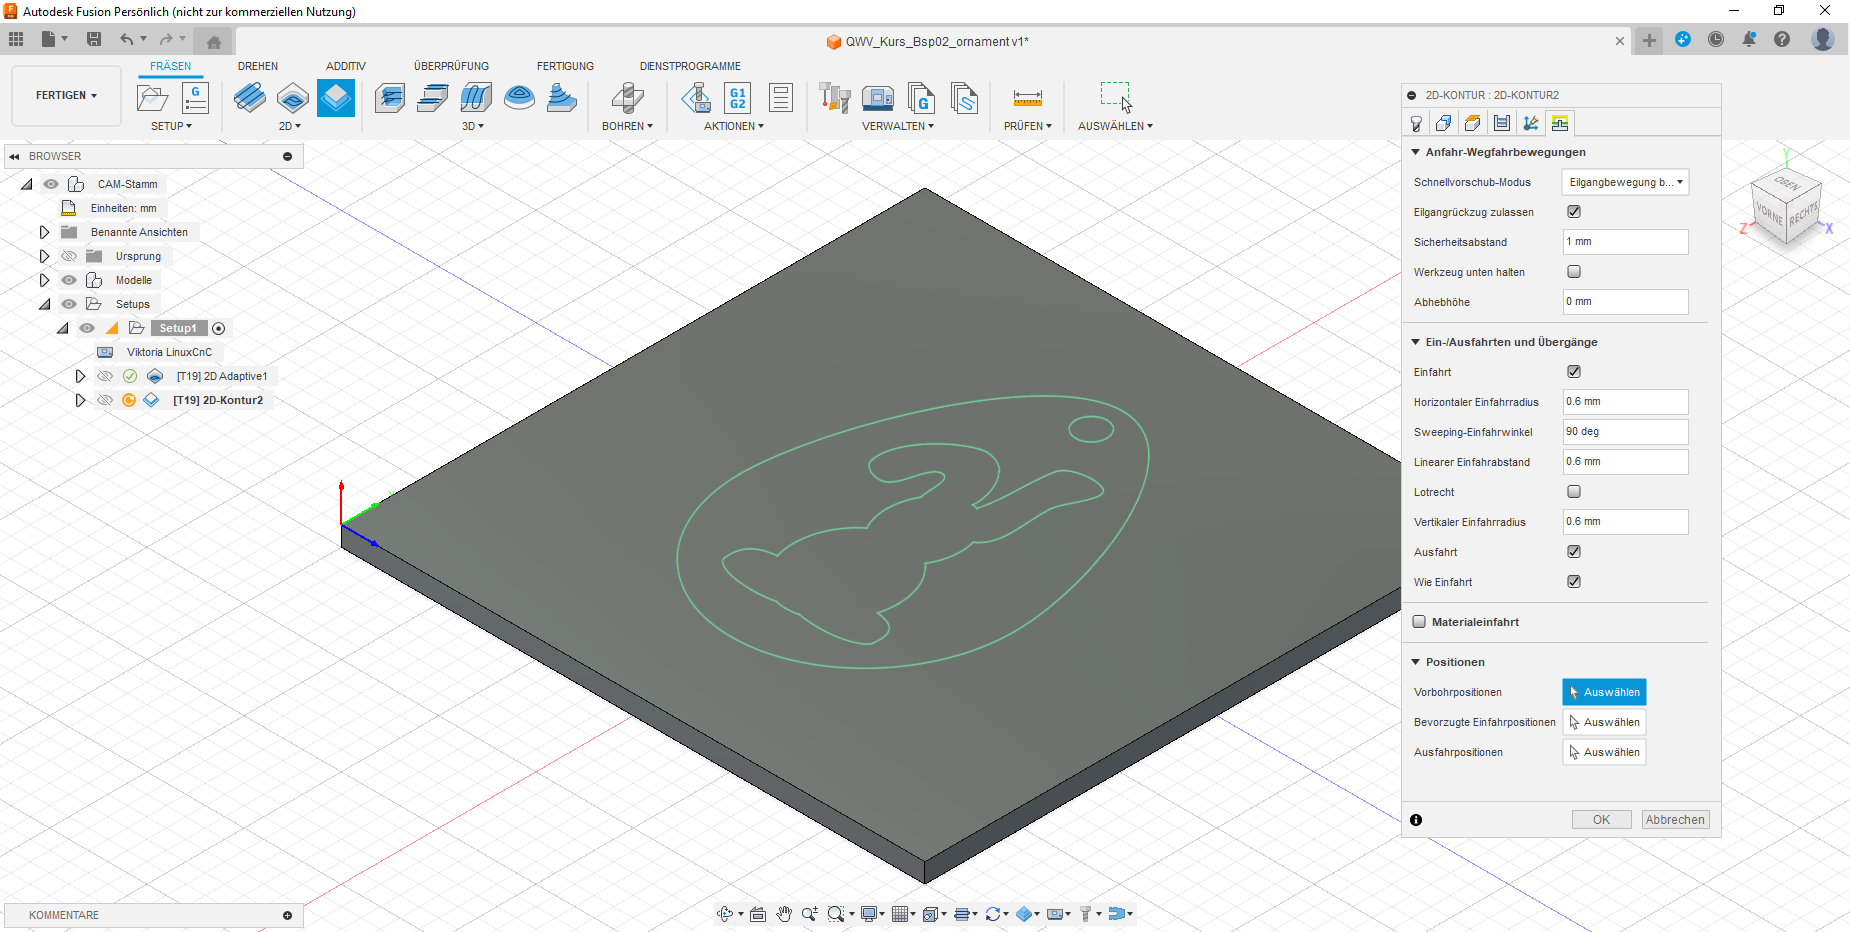Switch to the DREHEN tab
Viewport: 1850px width, 932px height.
tap(258, 66)
